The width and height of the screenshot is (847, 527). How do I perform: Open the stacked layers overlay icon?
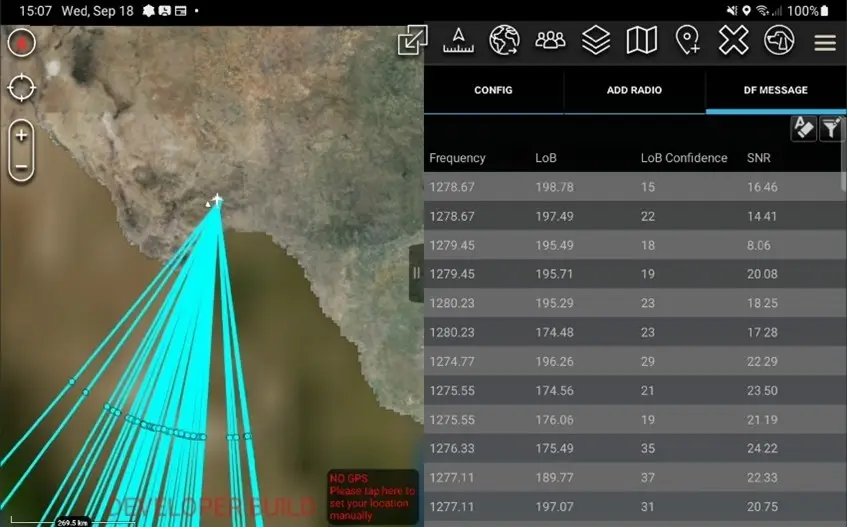(x=596, y=41)
